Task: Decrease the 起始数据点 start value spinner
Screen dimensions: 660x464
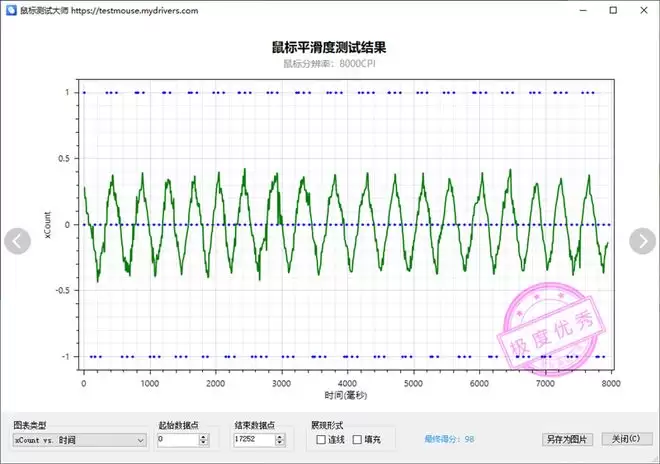Action: click(204, 443)
